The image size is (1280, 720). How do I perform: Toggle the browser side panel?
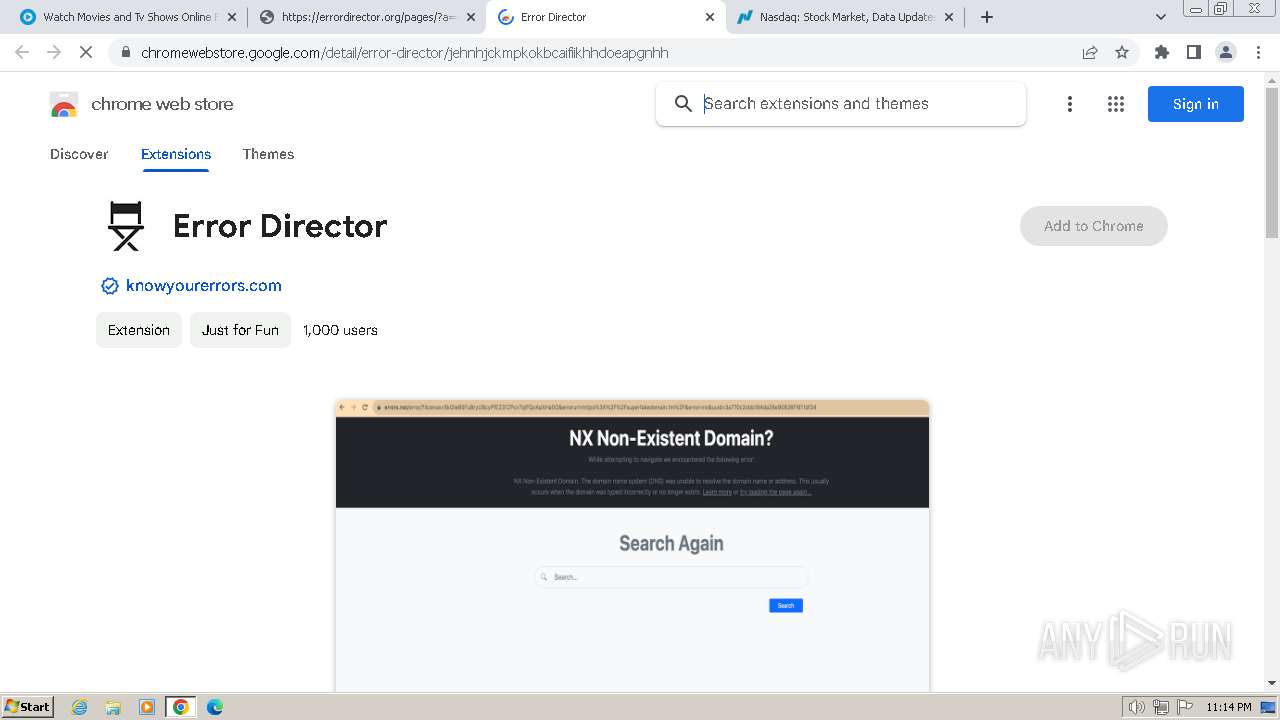coord(1193,53)
